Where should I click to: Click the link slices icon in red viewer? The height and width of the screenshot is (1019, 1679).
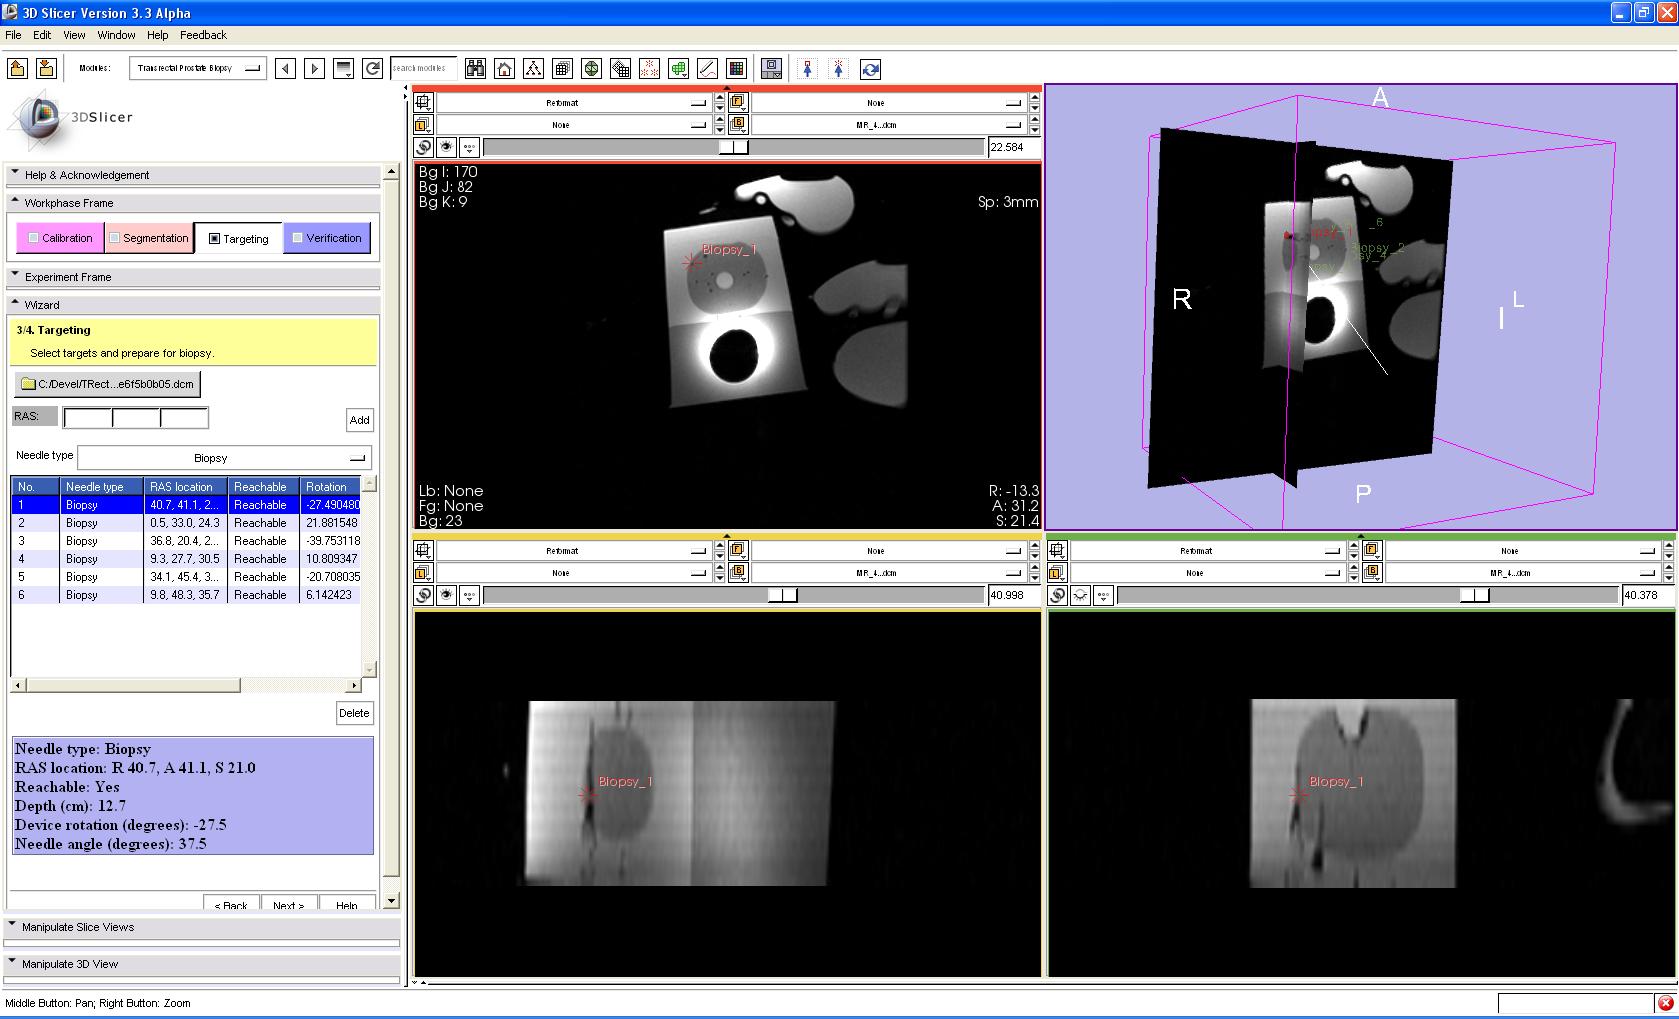424,147
